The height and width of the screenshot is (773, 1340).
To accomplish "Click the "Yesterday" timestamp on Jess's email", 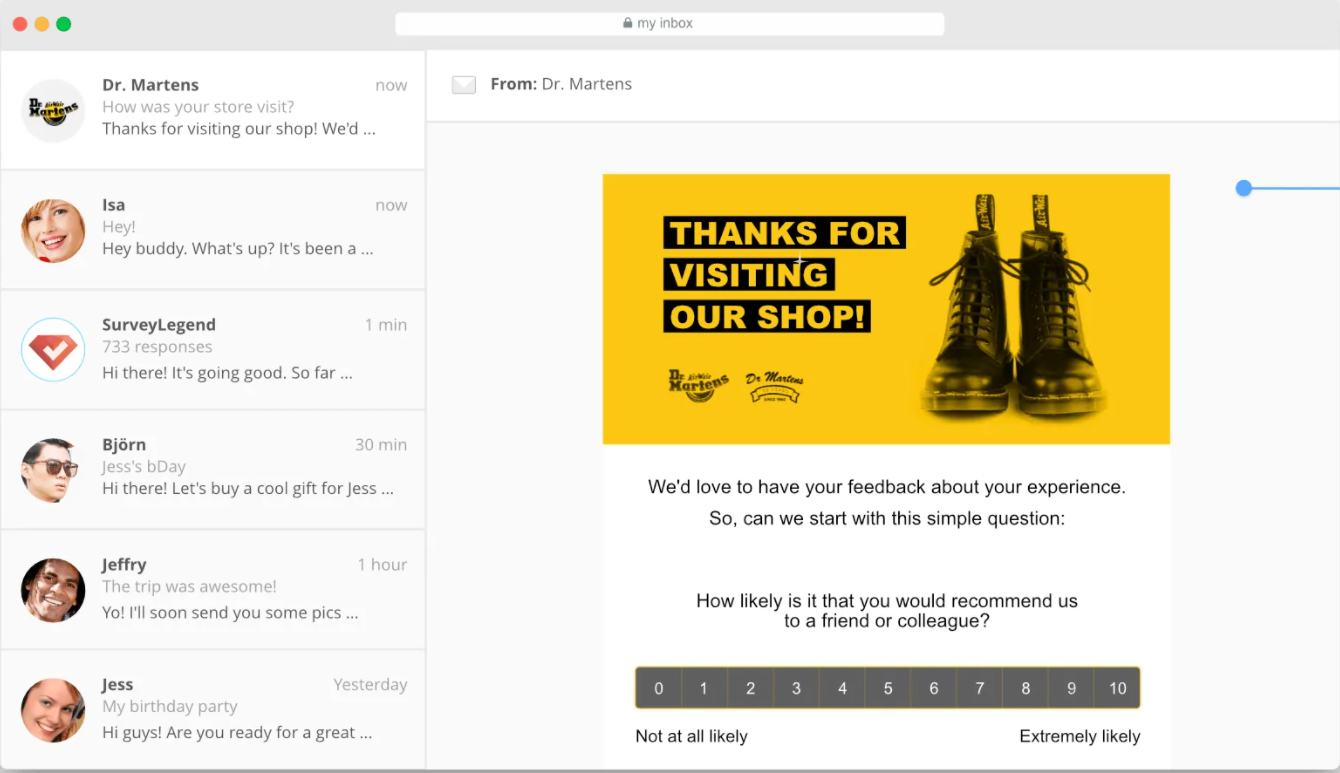I will (370, 685).
